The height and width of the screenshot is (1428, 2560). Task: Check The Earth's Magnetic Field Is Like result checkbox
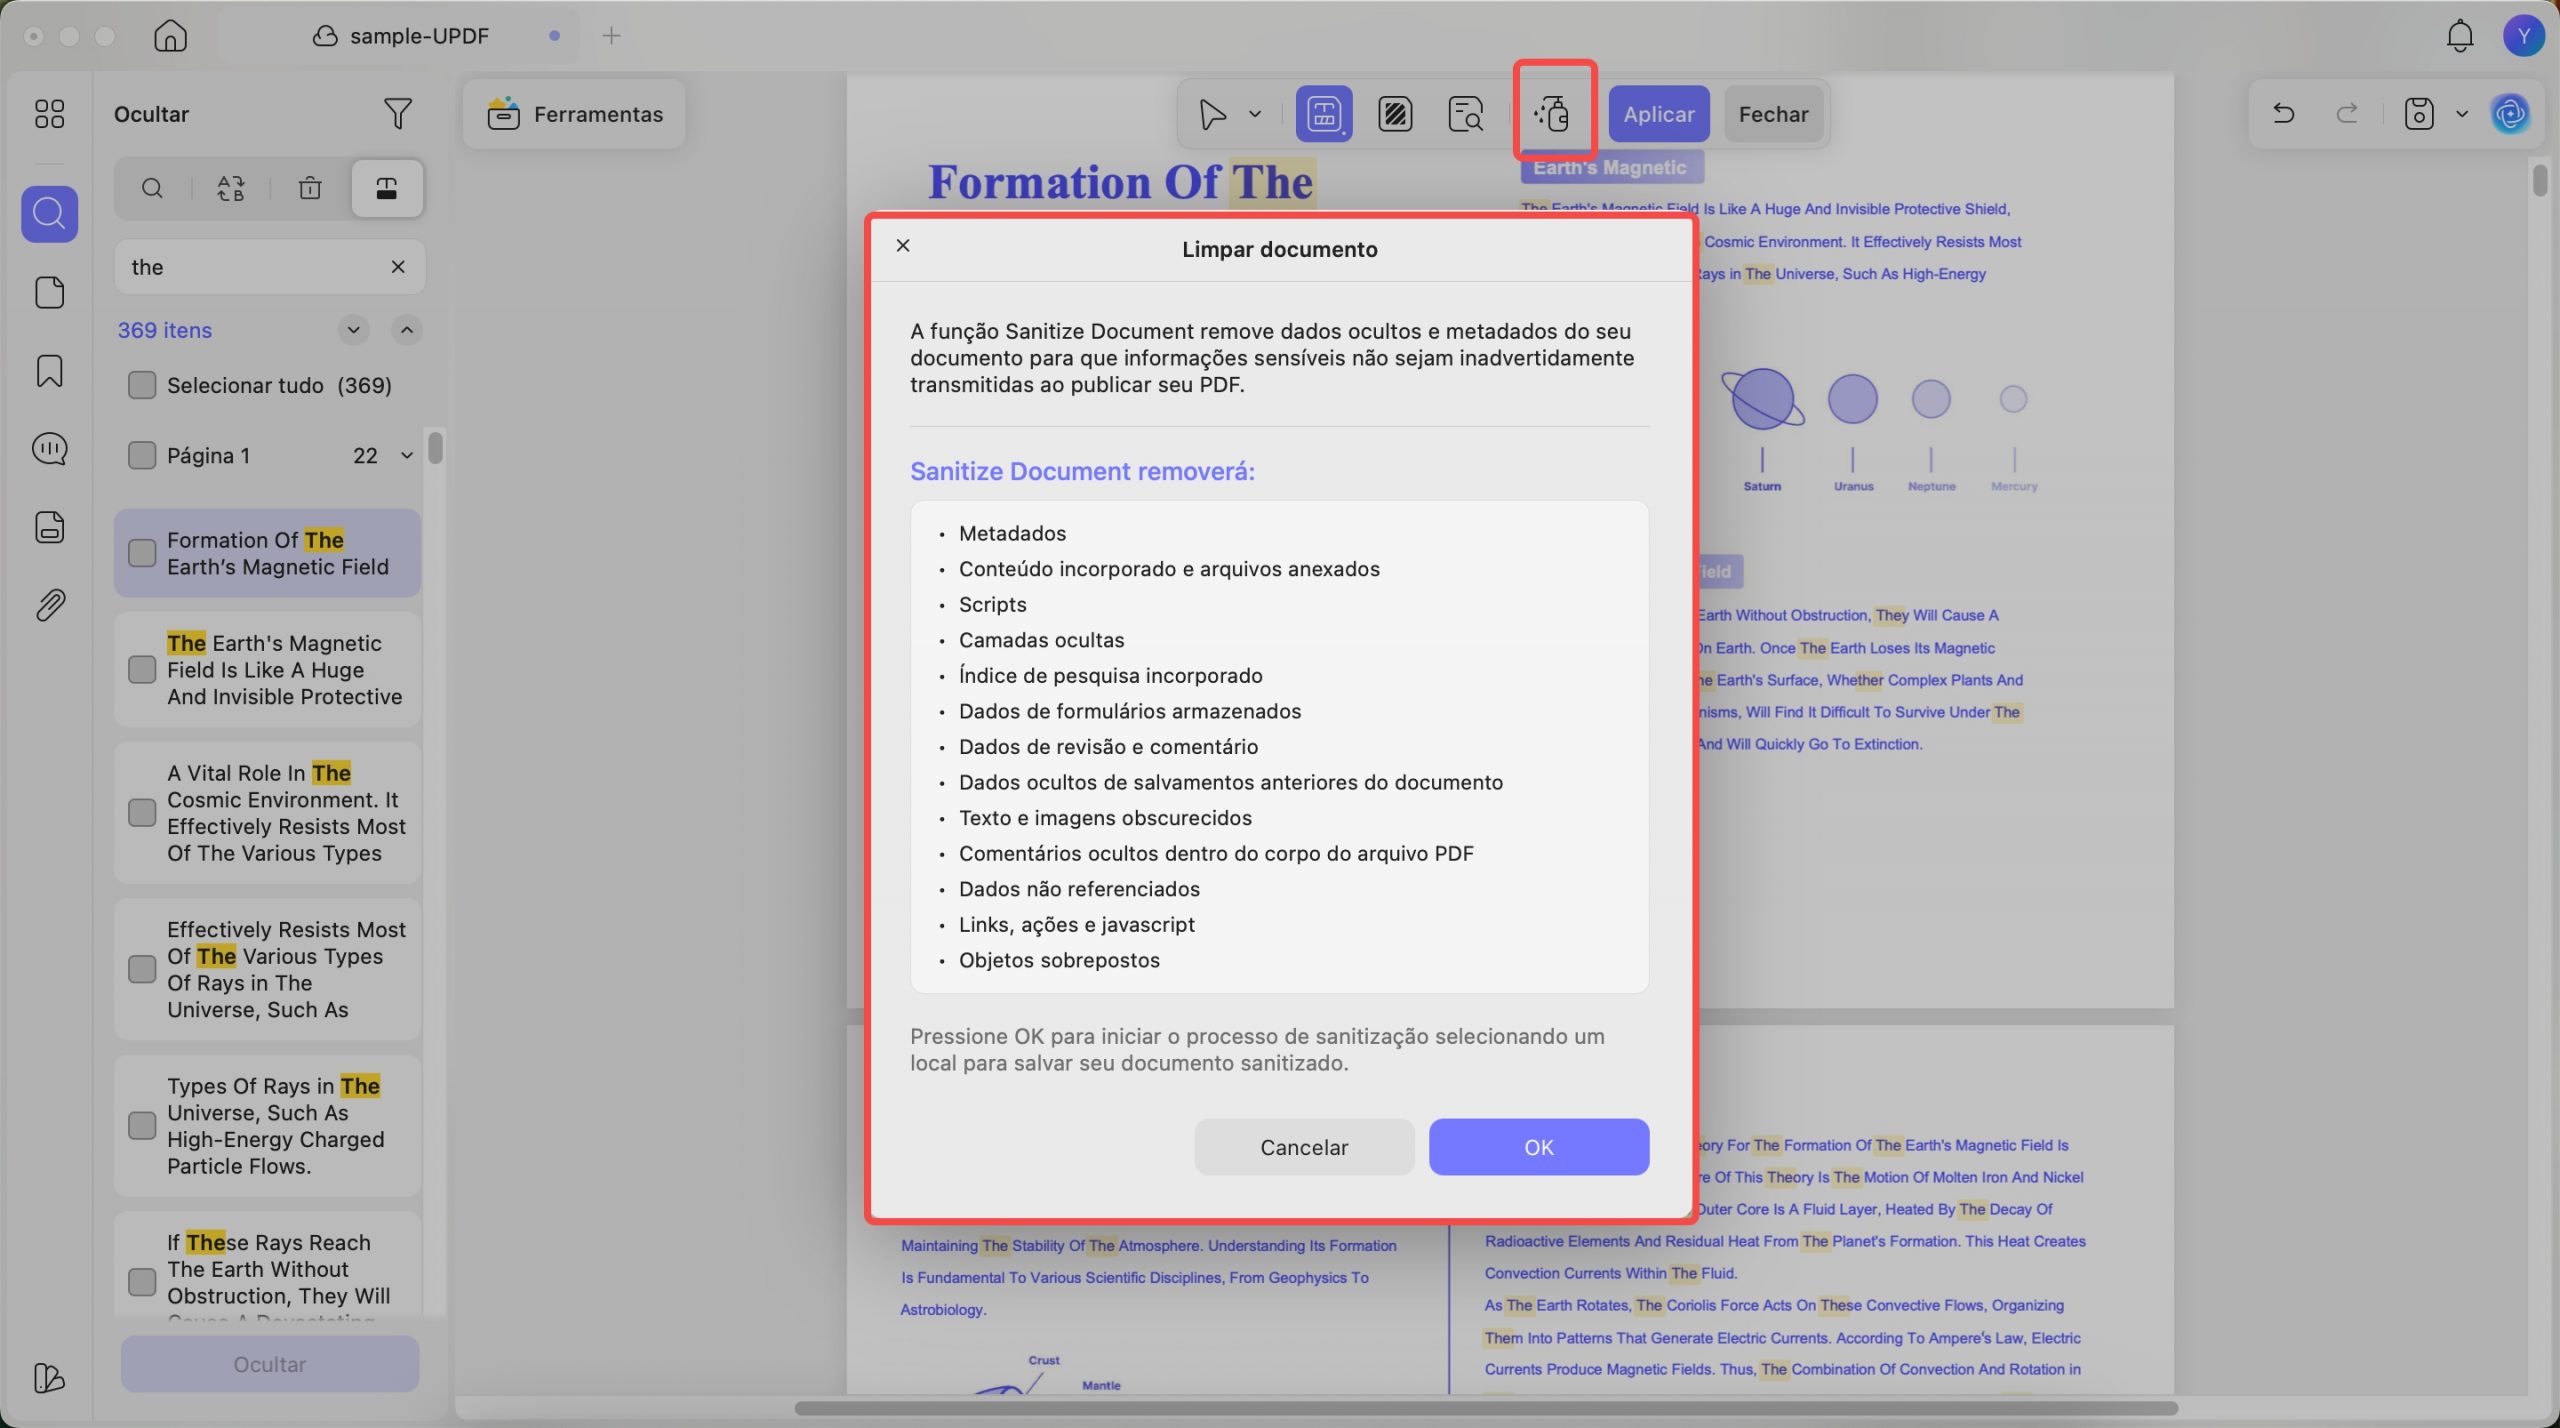(x=142, y=669)
